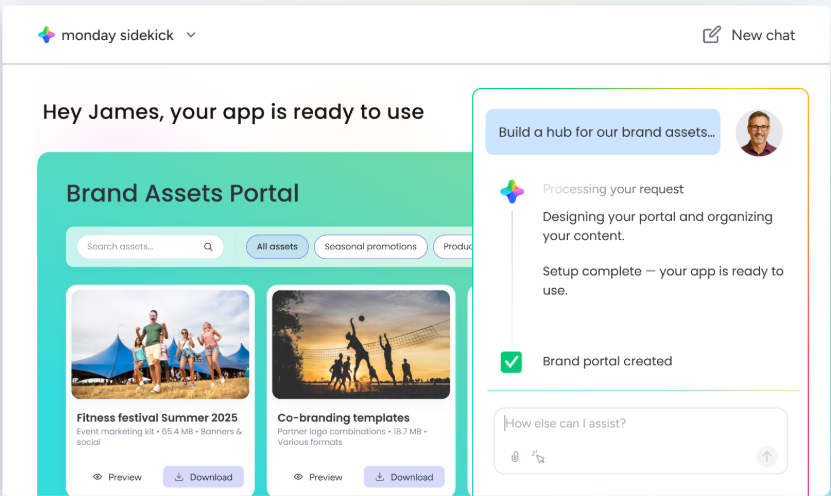Click the magnifier icon in asset search
The width and height of the screenshot is (831, 496).
point(208,247)
